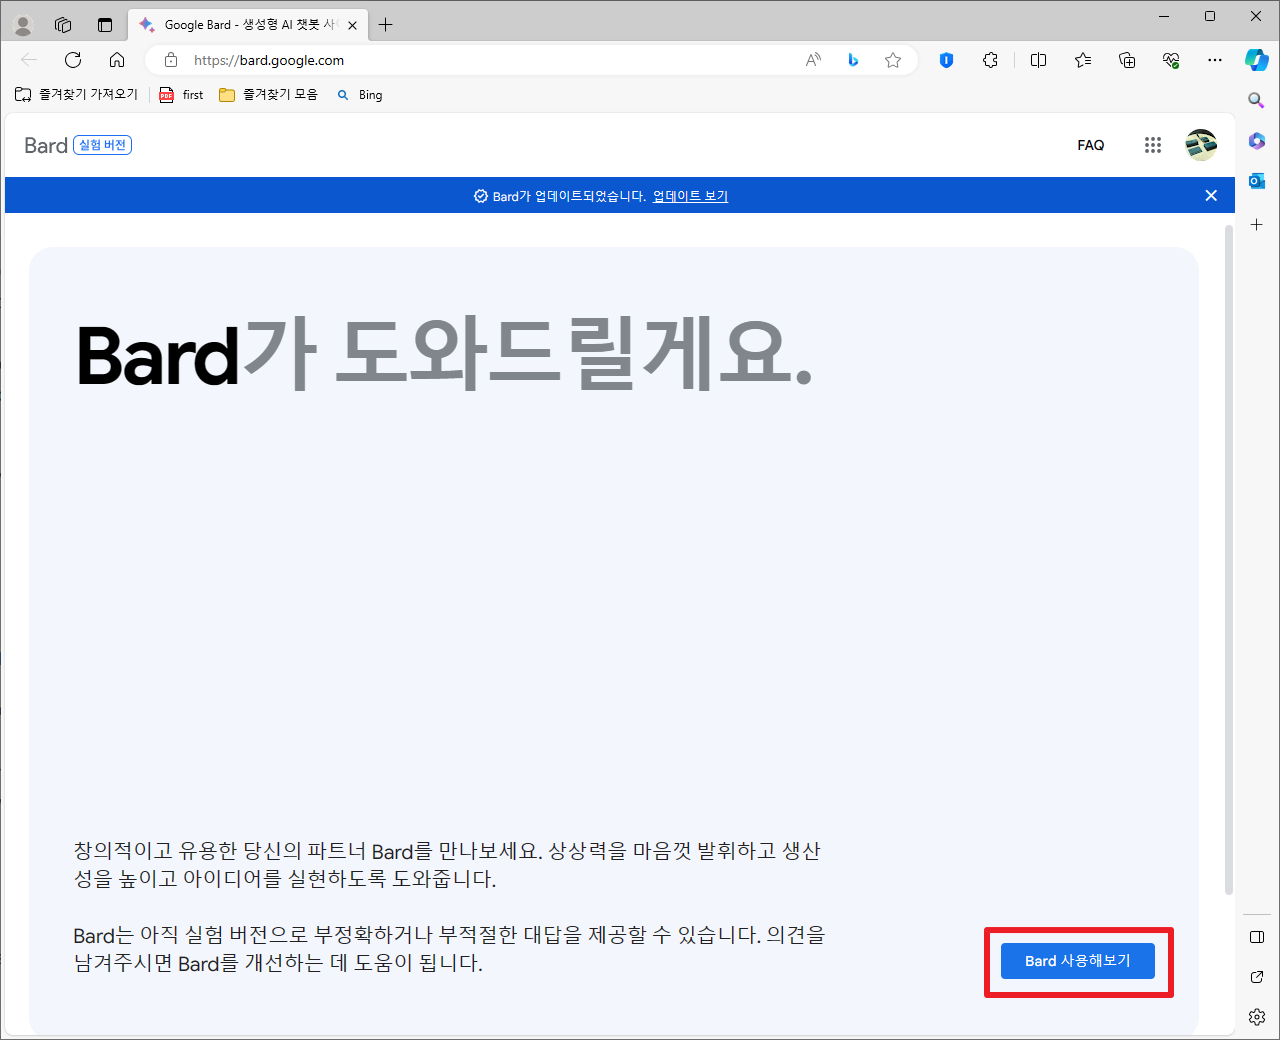1280x1040 pixels.
Task: Add a sidebar app with plus
Action: 1257,225
